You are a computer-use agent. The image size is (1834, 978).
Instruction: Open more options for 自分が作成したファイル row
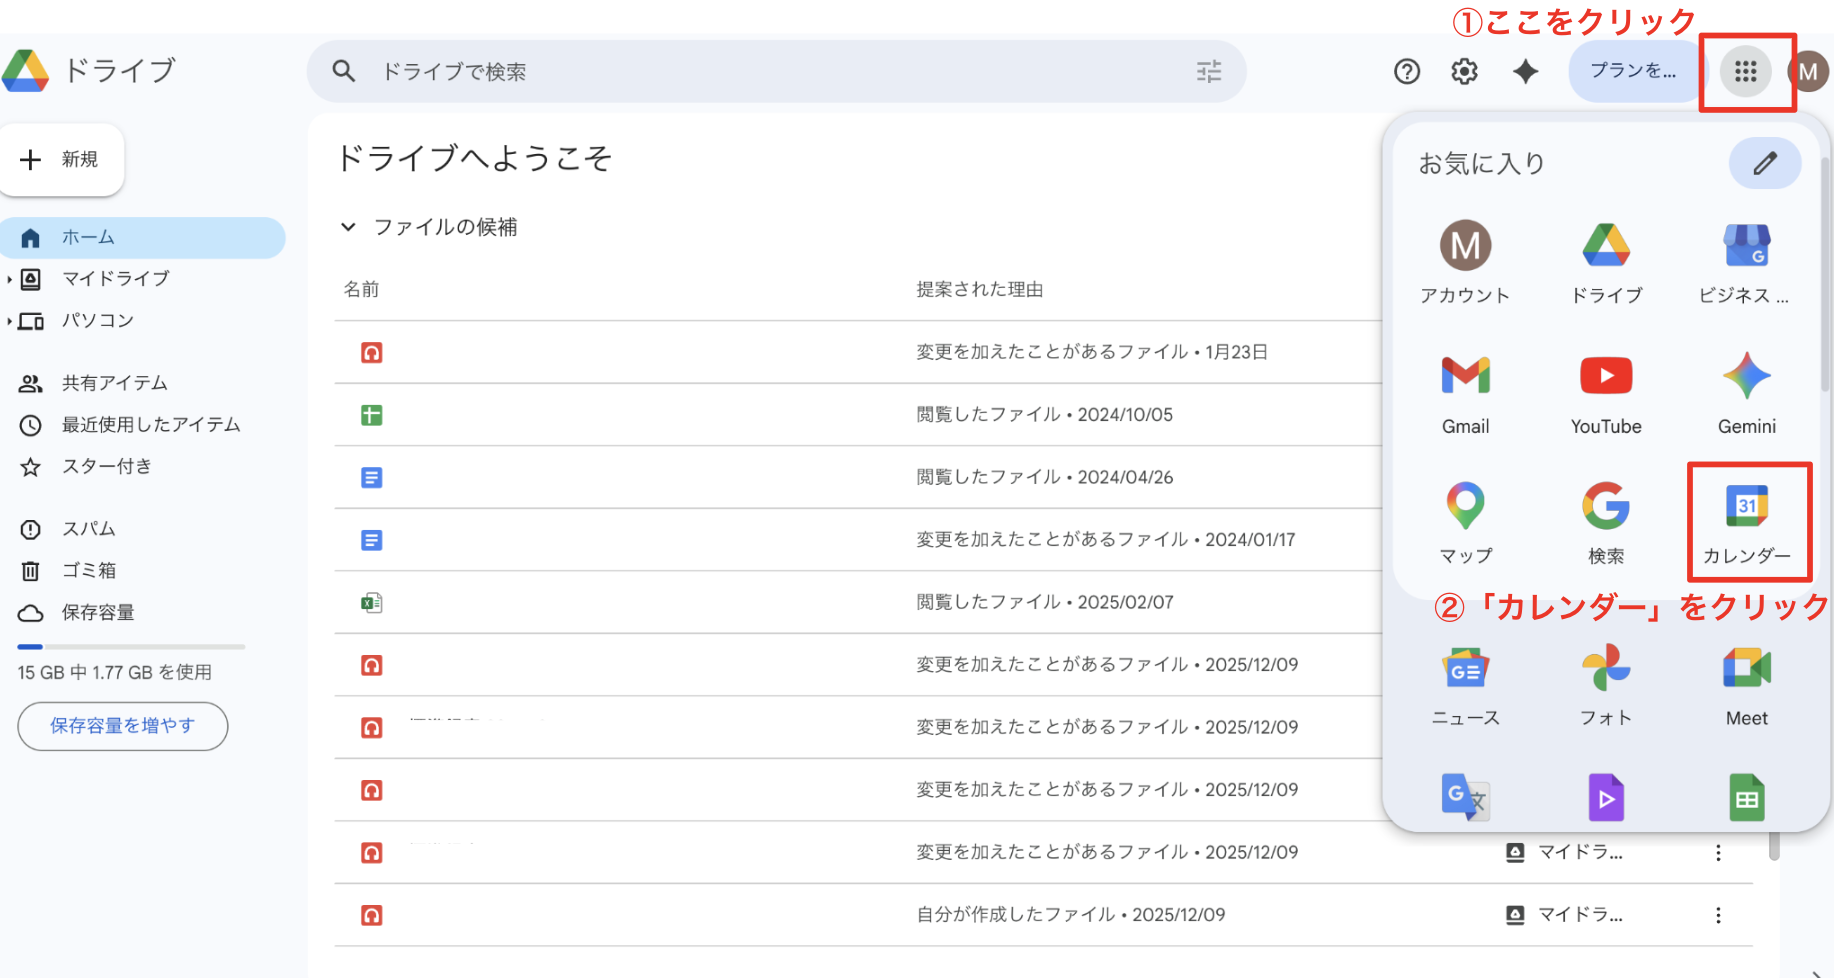[x=1718, y=915]
